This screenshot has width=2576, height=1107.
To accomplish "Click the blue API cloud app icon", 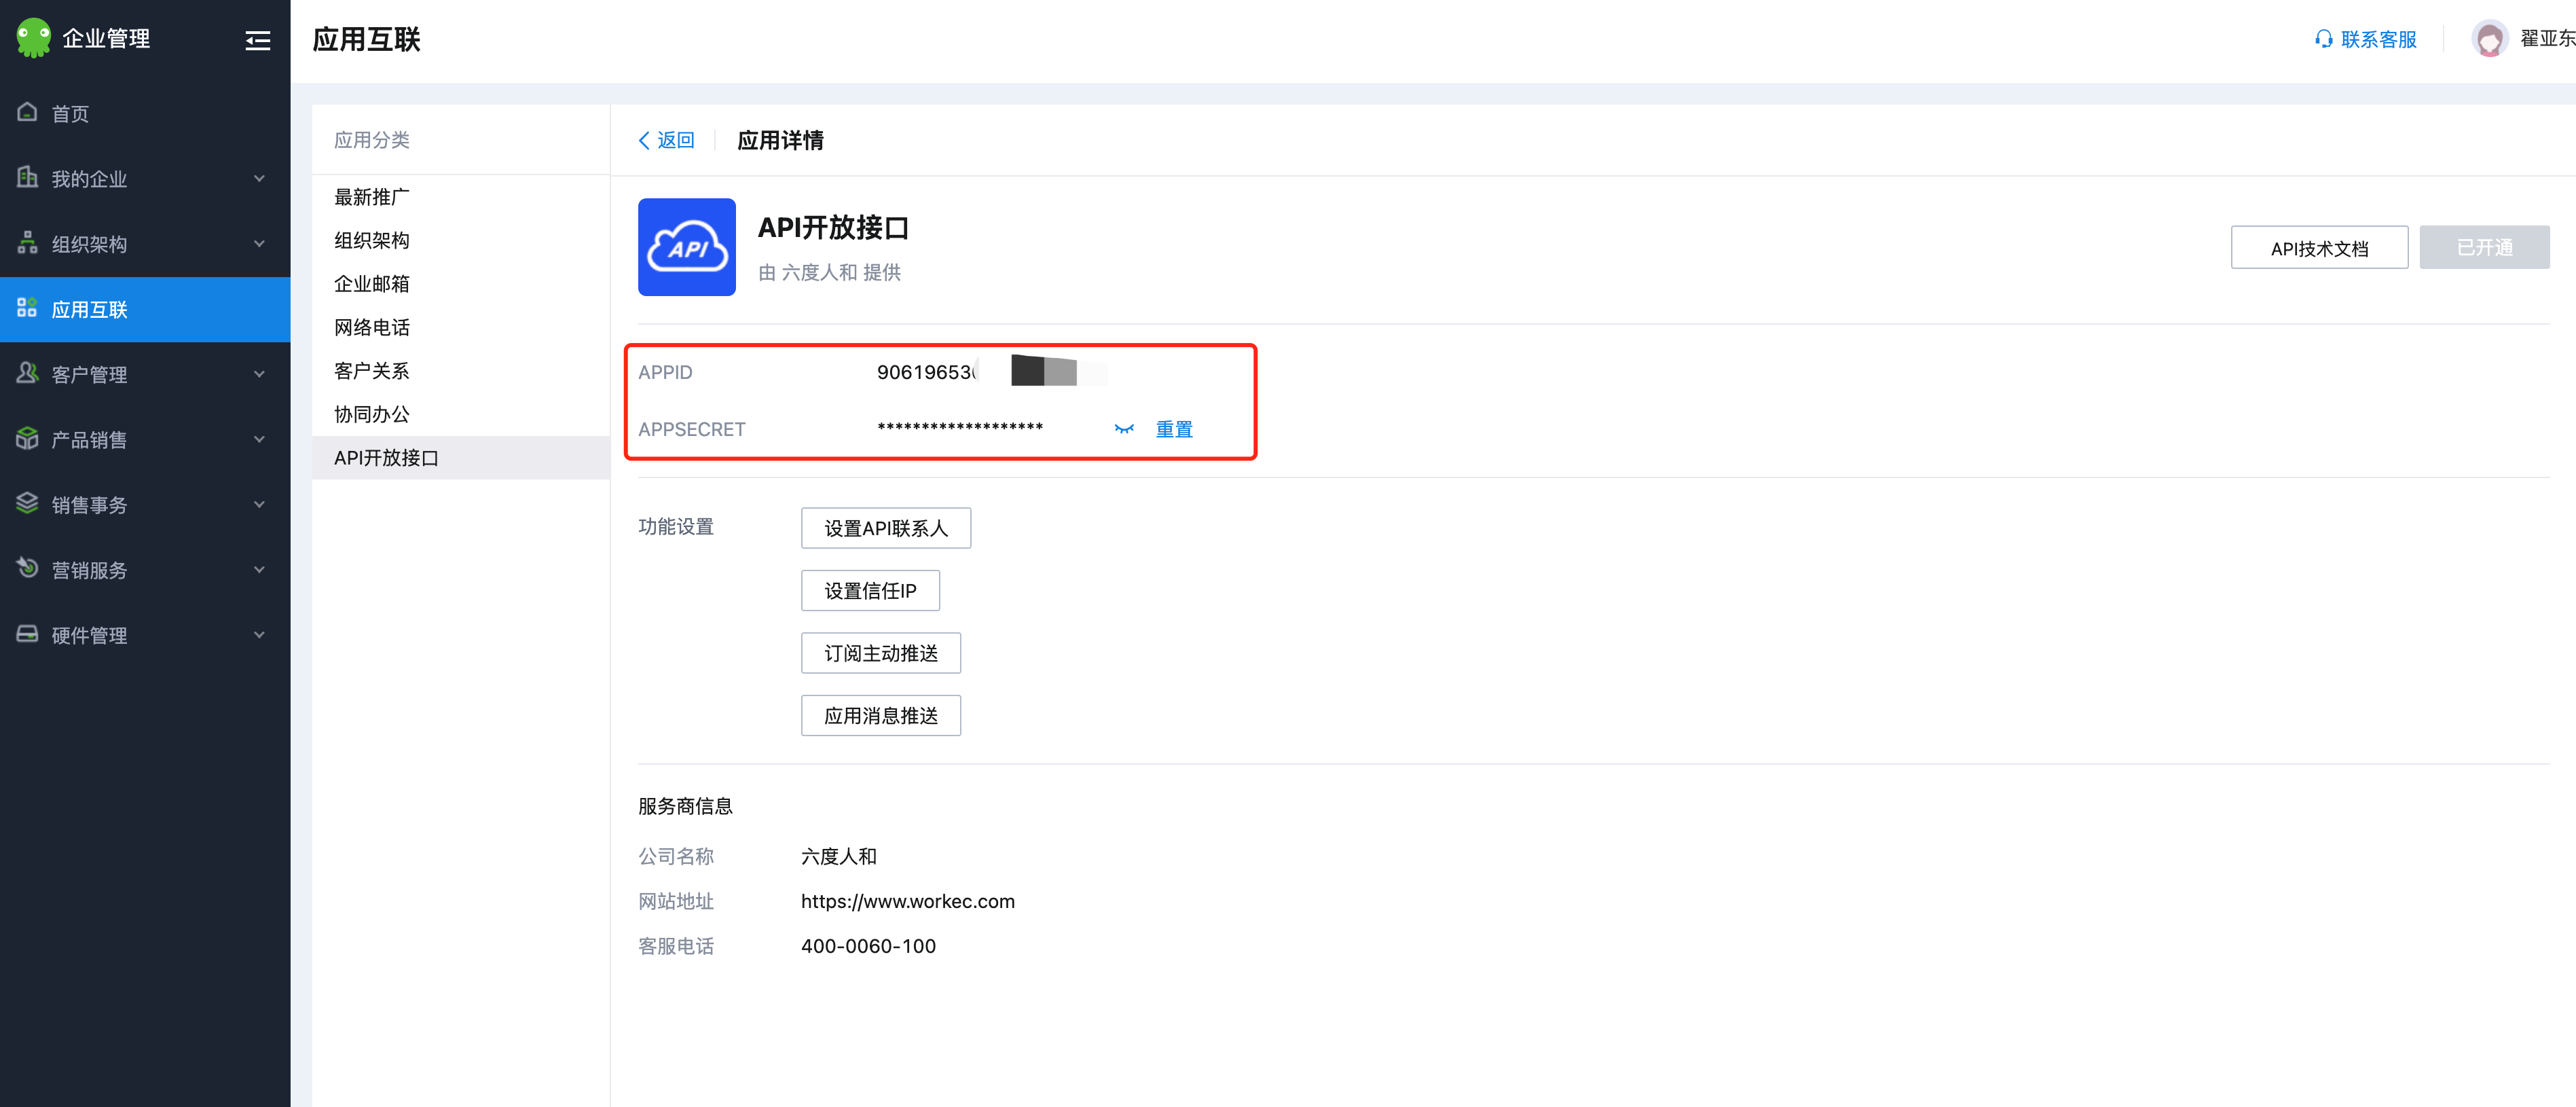I will 686,247.
